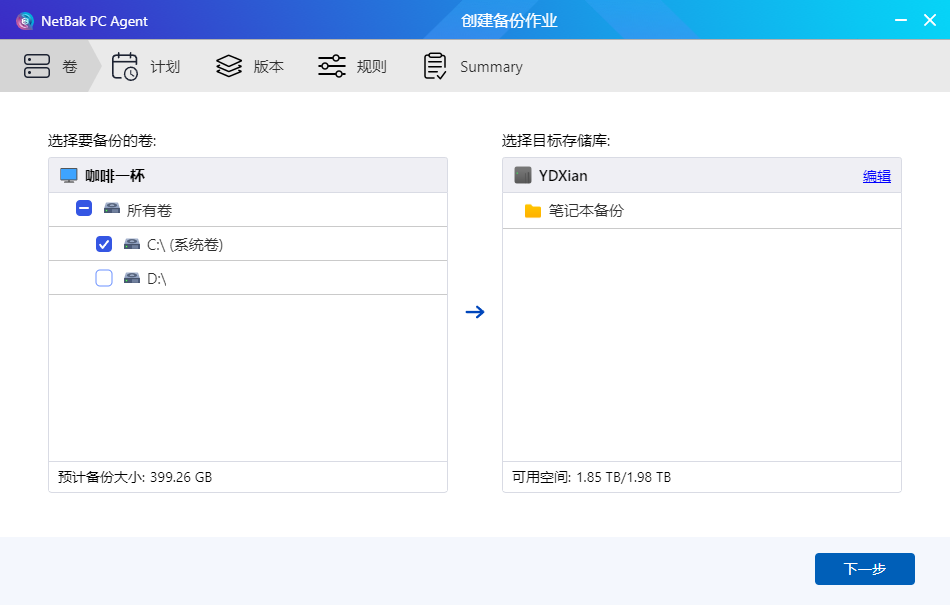950x605 pixels.
Task: Click the 版本 layers stack icon
Action: 229,67
